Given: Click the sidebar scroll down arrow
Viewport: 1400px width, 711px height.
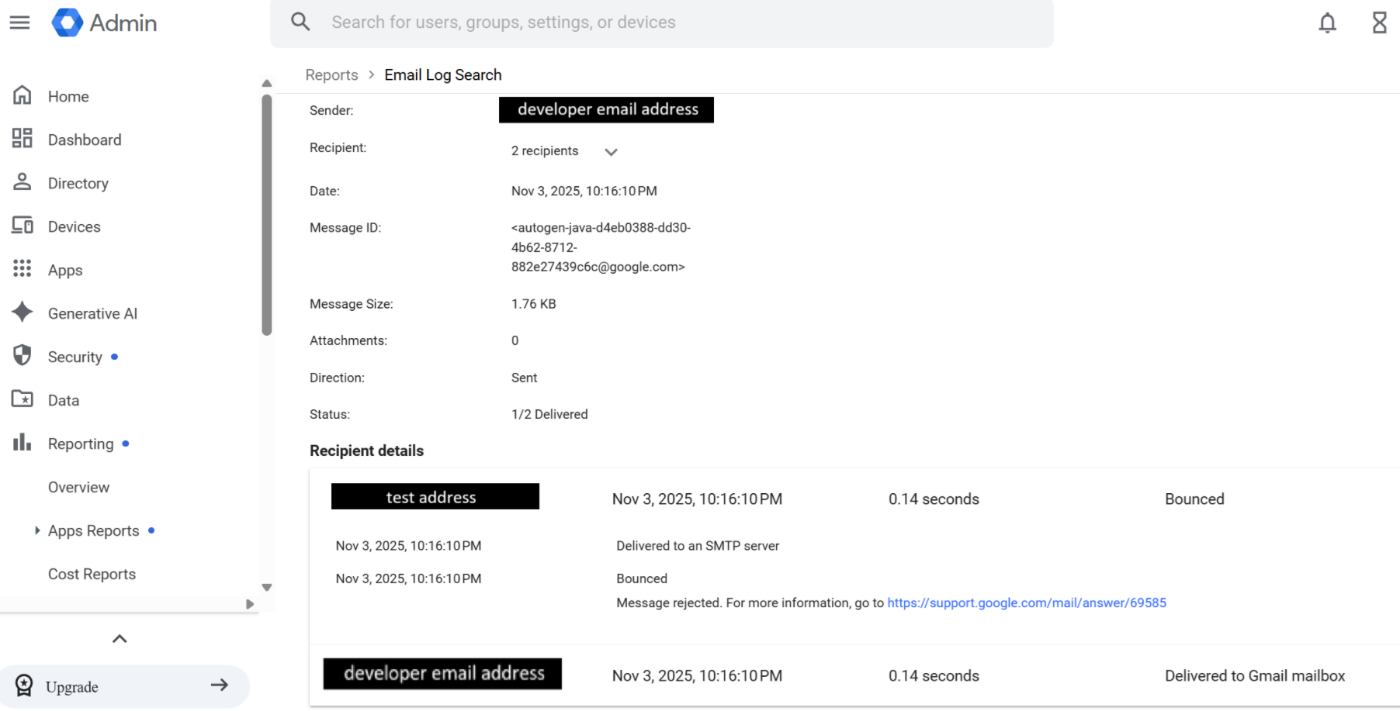Looking at the screenshot, I should pos(267,587).
